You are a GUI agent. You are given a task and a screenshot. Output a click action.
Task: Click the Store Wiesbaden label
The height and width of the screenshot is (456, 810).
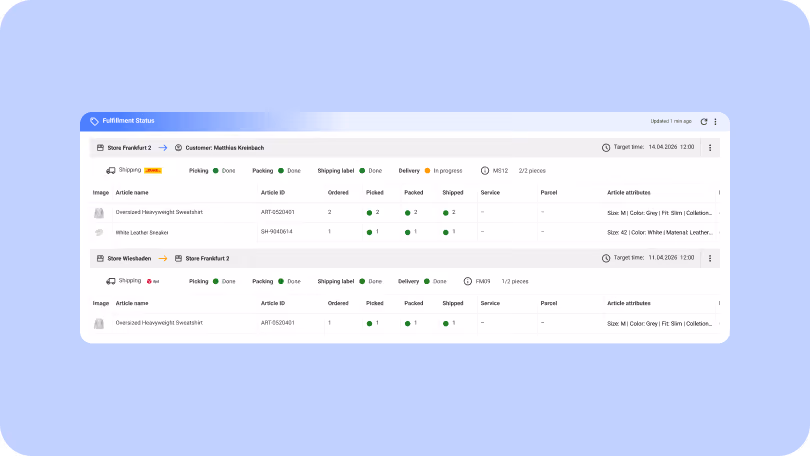pyautogui.click(x=129, y=258)
